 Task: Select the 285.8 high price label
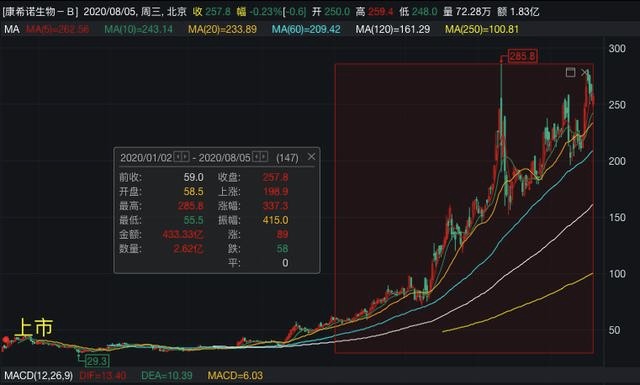tap(522, 56)
